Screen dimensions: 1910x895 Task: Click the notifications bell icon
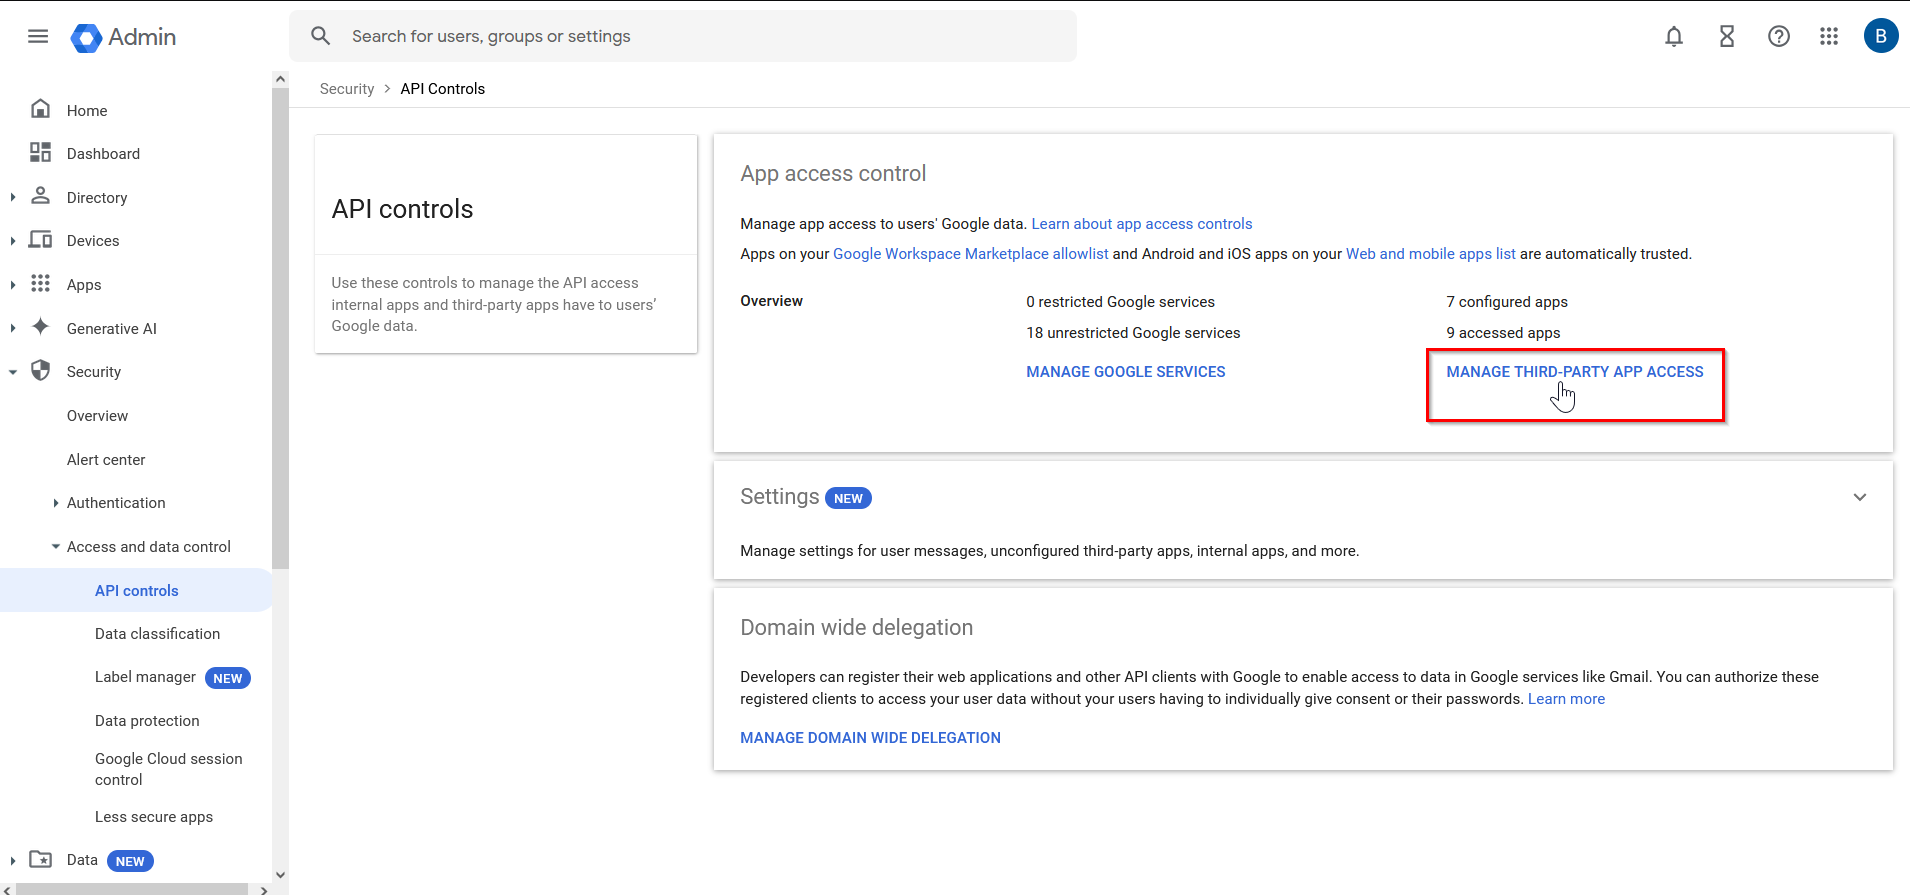click(1673, 37)
